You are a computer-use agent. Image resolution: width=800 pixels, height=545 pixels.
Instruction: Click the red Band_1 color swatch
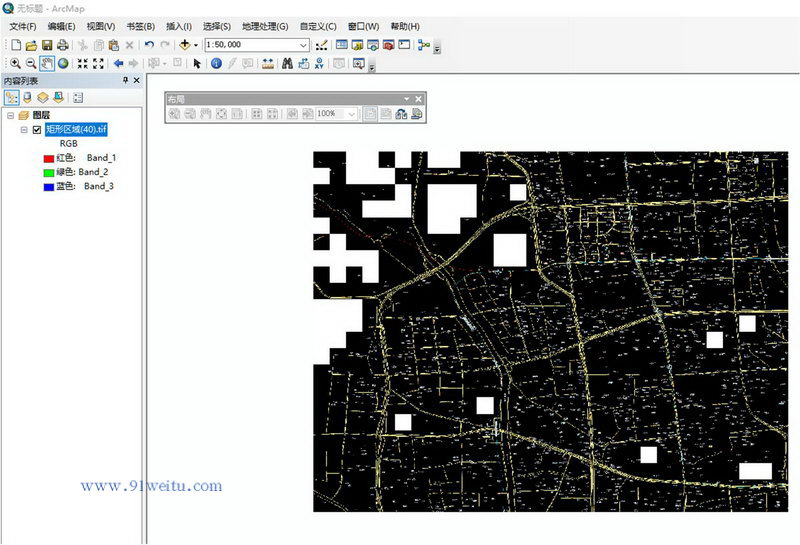pos(48,158)
